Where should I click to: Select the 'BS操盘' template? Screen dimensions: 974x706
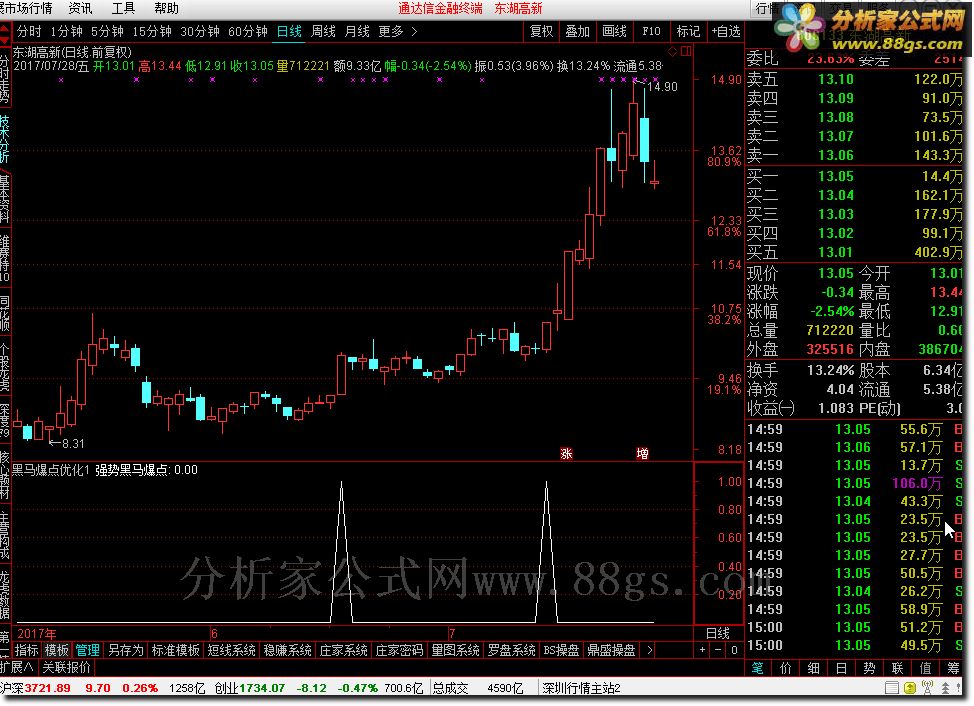click(x=562, y=650)
